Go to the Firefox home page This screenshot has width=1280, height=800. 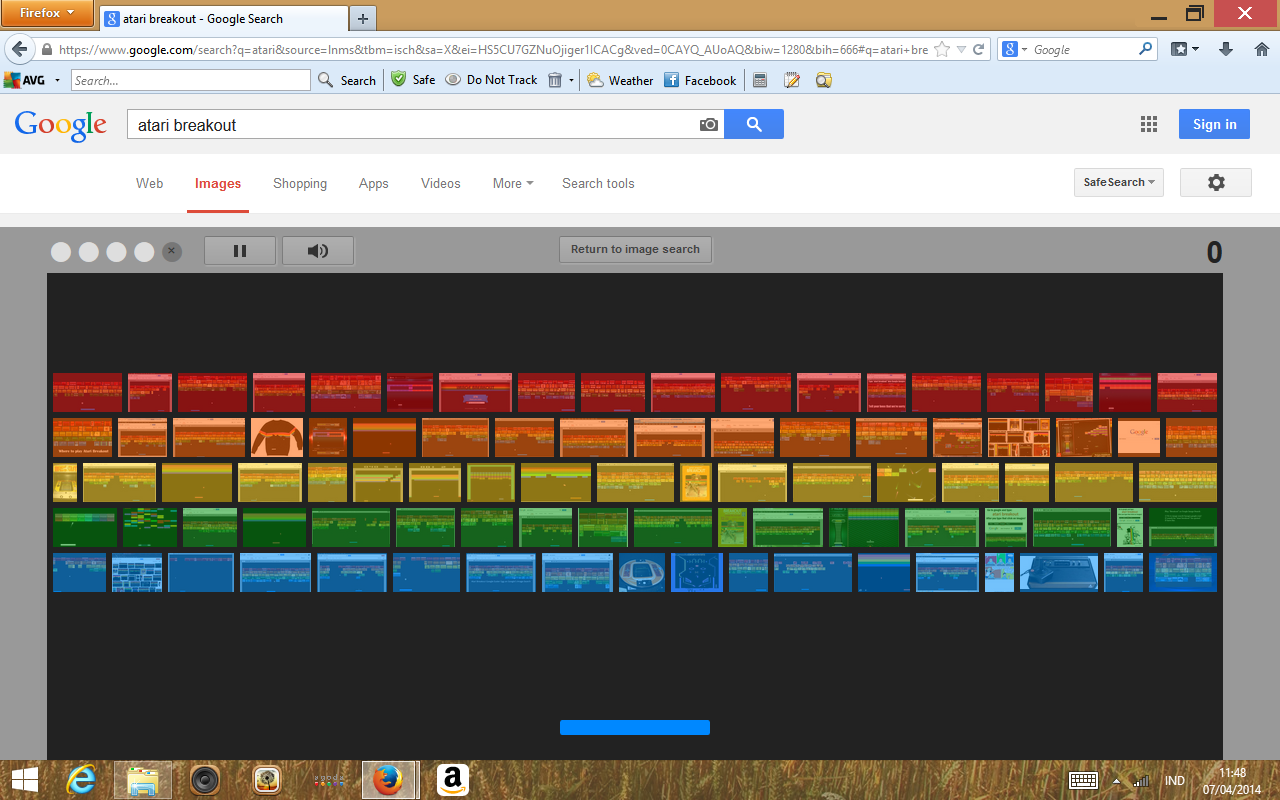1261,49
